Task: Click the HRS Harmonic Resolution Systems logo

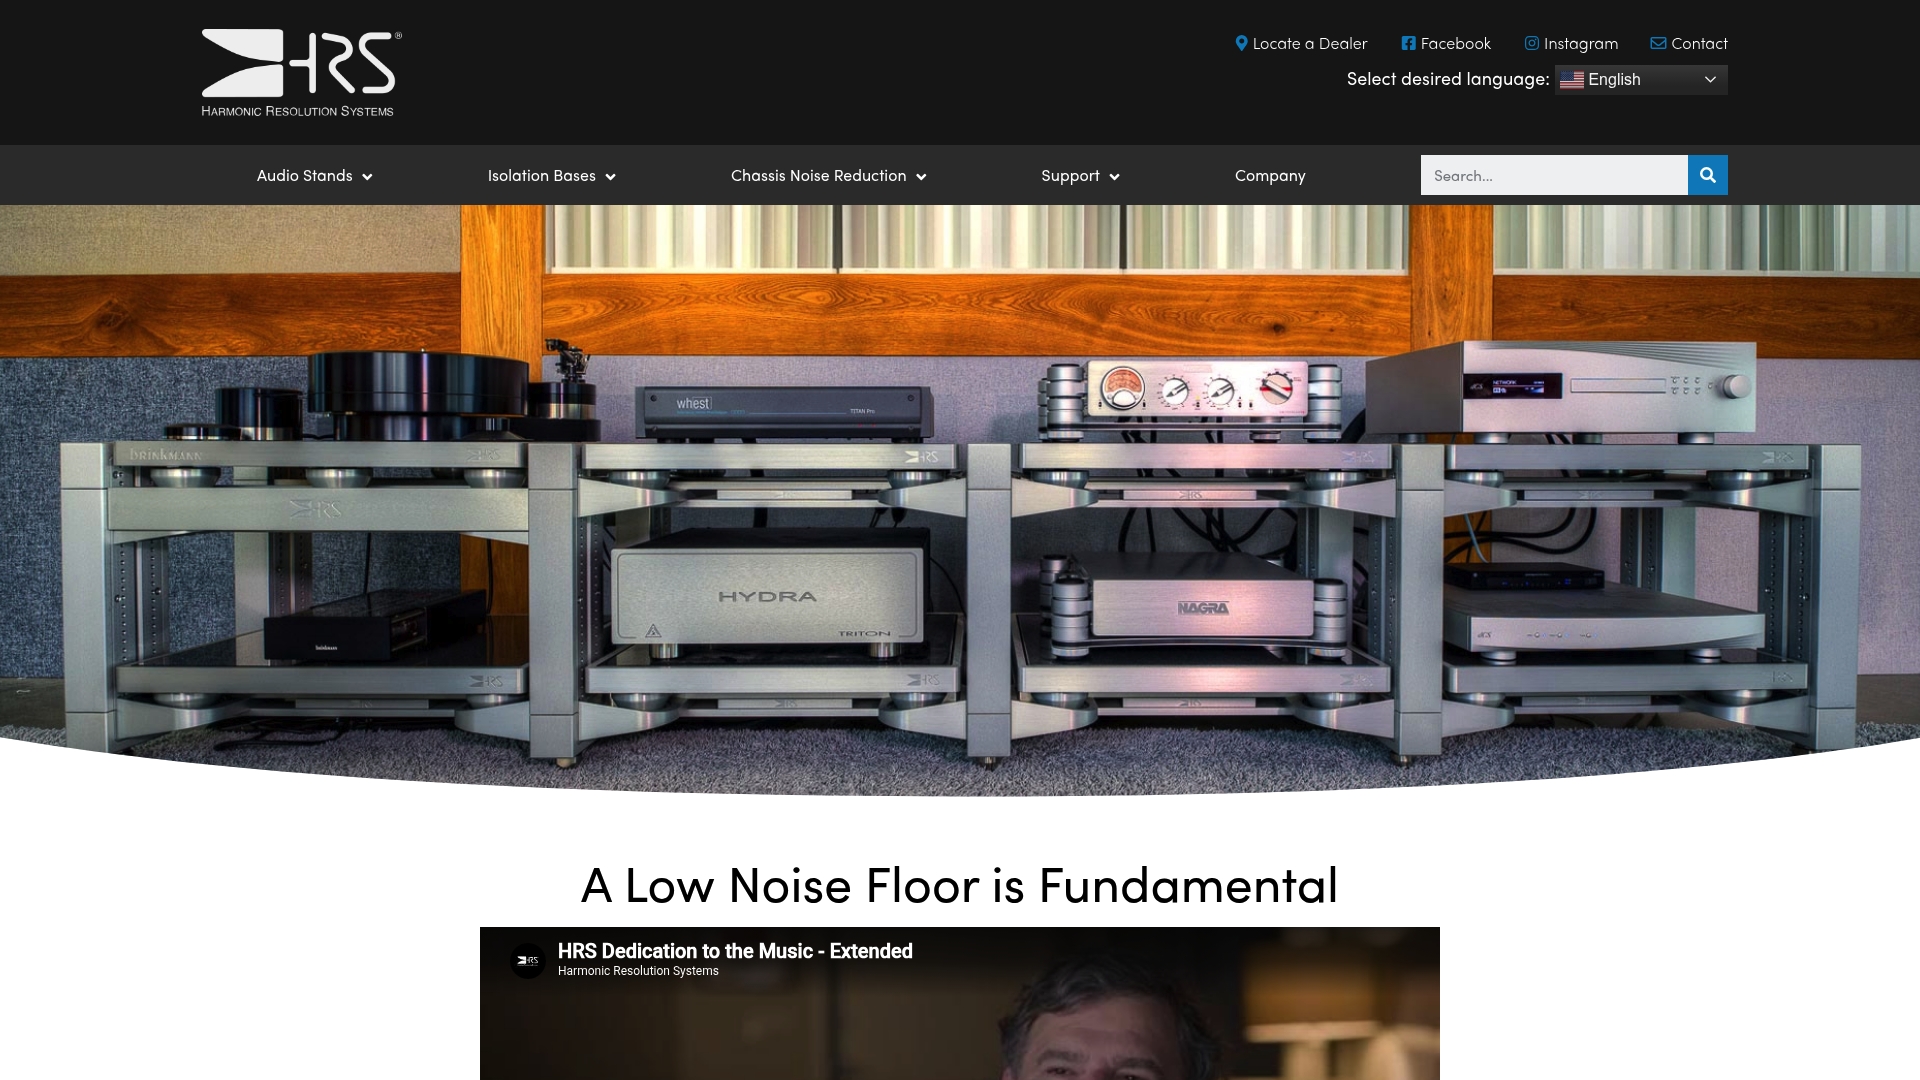Action: [x=301, y=73]
